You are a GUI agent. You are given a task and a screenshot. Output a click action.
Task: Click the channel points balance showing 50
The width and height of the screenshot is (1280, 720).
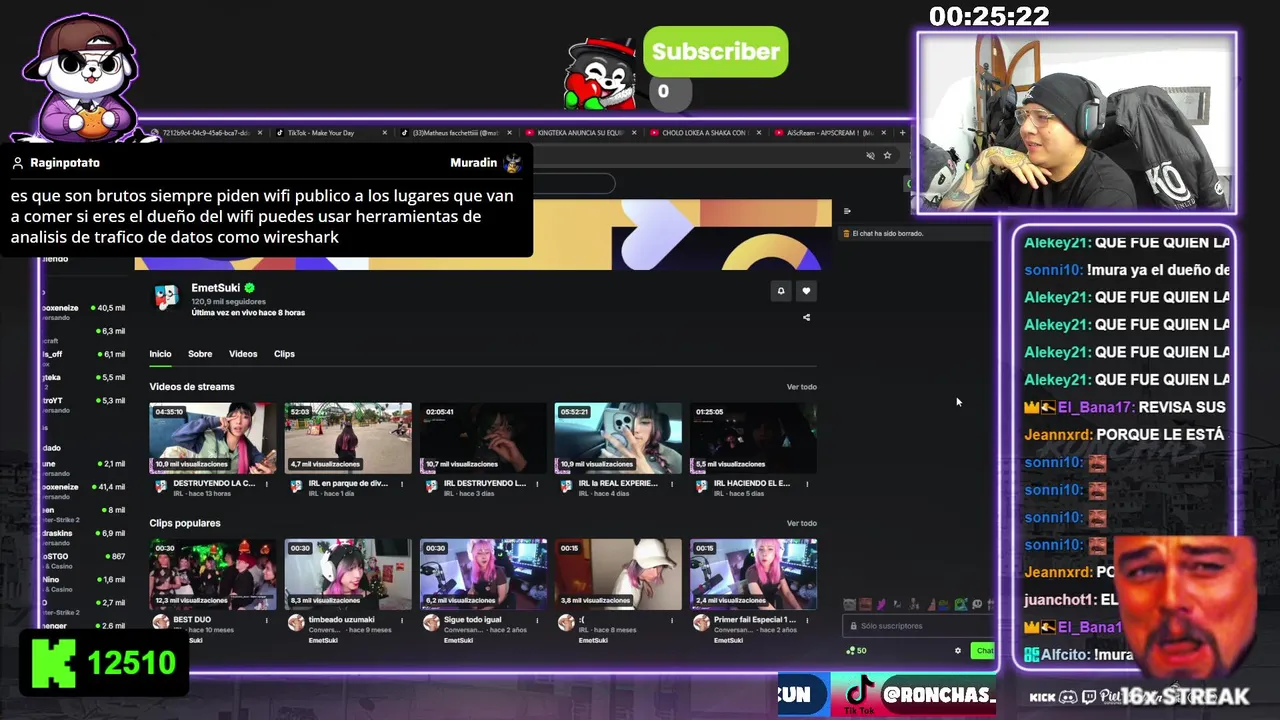tap(856, 651)
